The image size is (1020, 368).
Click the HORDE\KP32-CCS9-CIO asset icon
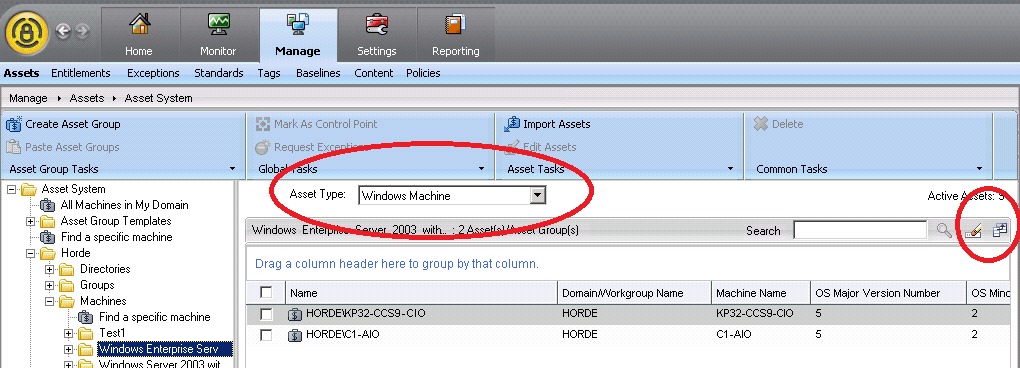coord(295,314)
